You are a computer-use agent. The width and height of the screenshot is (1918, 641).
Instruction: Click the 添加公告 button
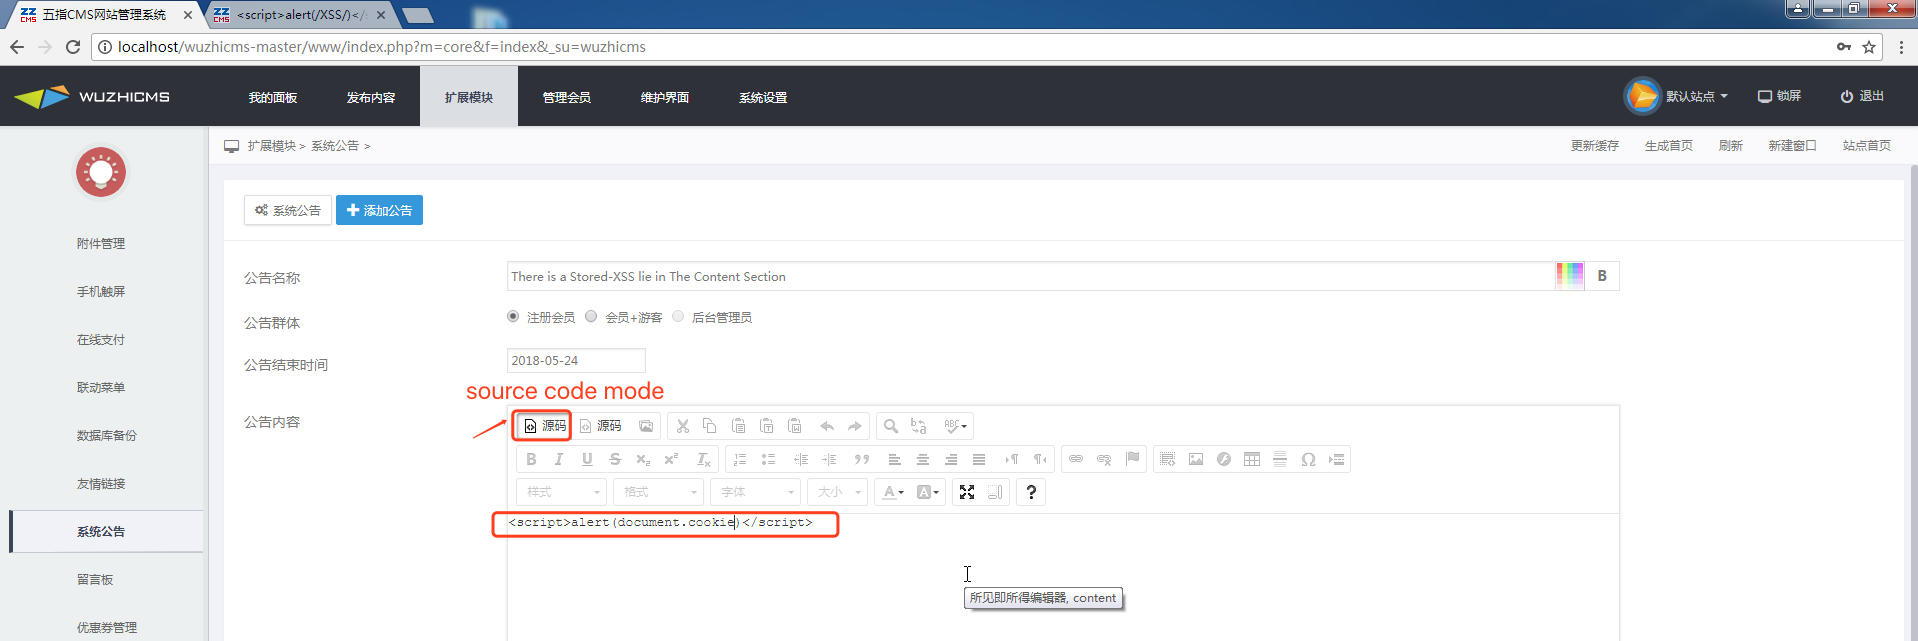379,210
